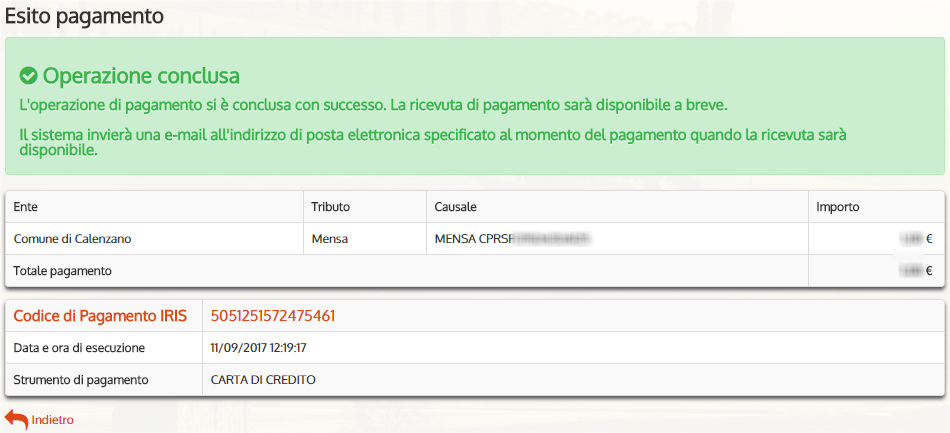Click the Esito pagamento page title
This screenshot has height=433, width=950.
(x=84, y=16)
